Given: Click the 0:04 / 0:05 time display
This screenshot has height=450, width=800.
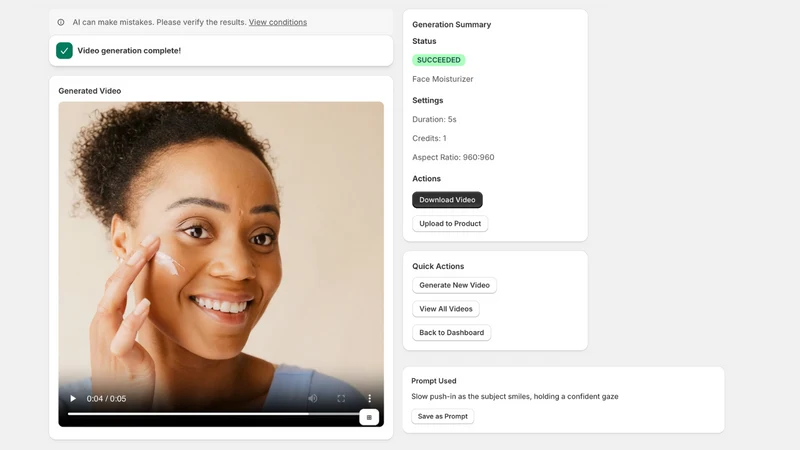Looking at the screenshot, I should (106, 399).
